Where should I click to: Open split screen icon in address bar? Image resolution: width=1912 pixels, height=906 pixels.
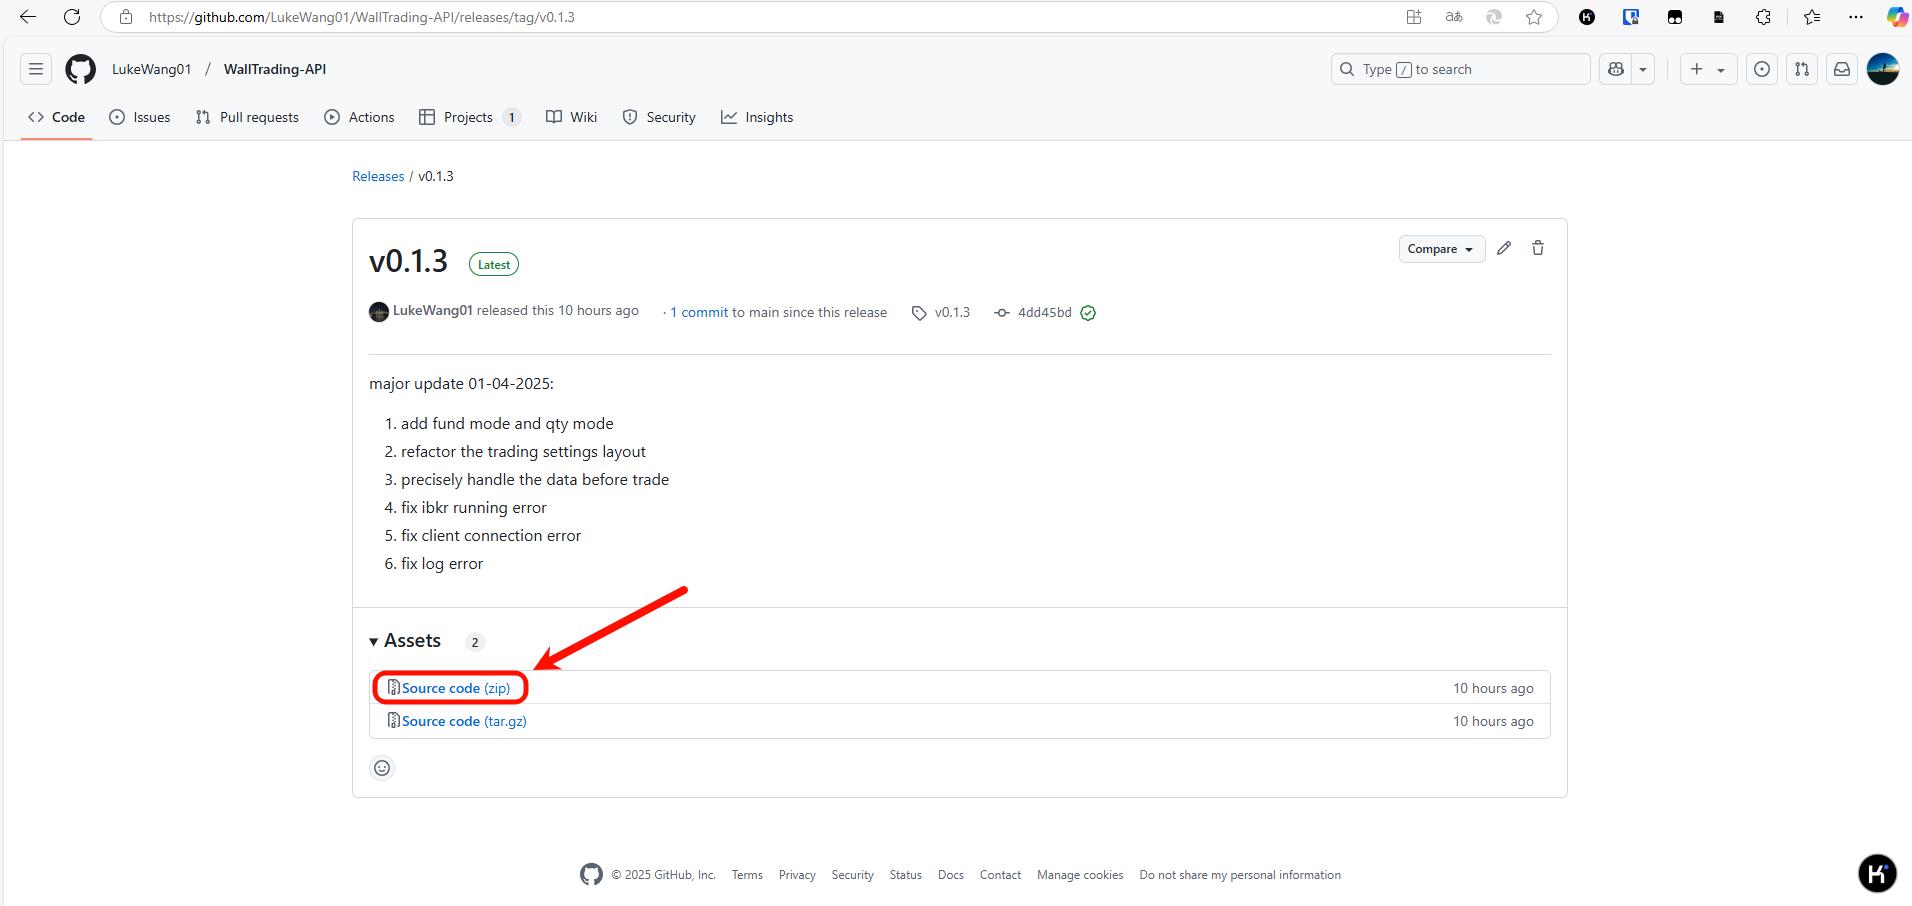(x=1414, y=17)
